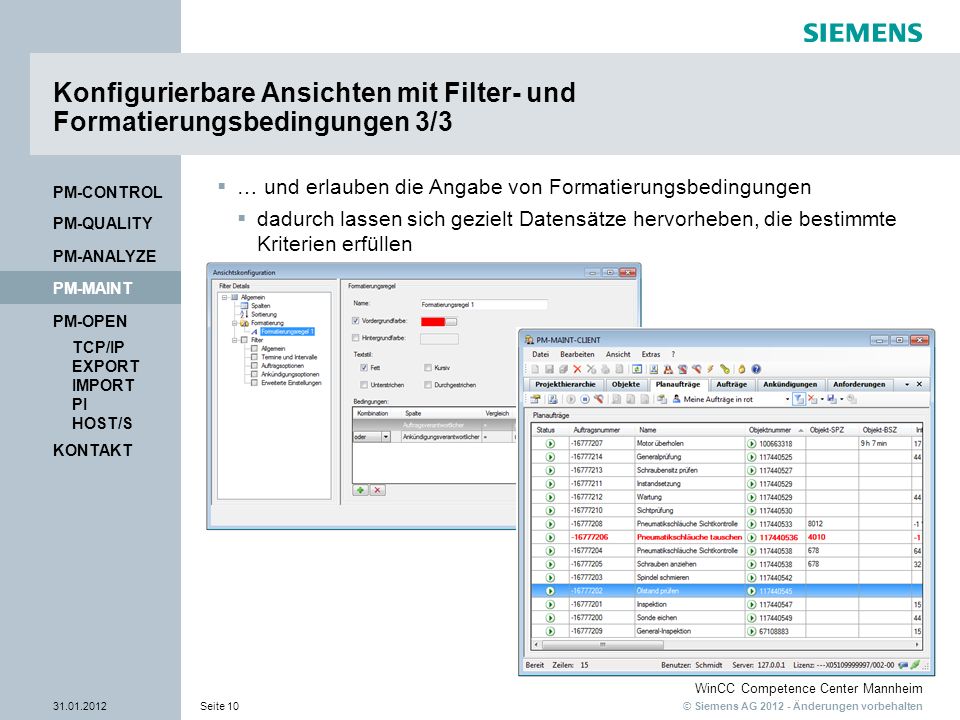Image resolution: width=960 pixels, height=720 pixels.
Task: Click the save view disk icon in the lower toolbar
Action: point(832,399)
